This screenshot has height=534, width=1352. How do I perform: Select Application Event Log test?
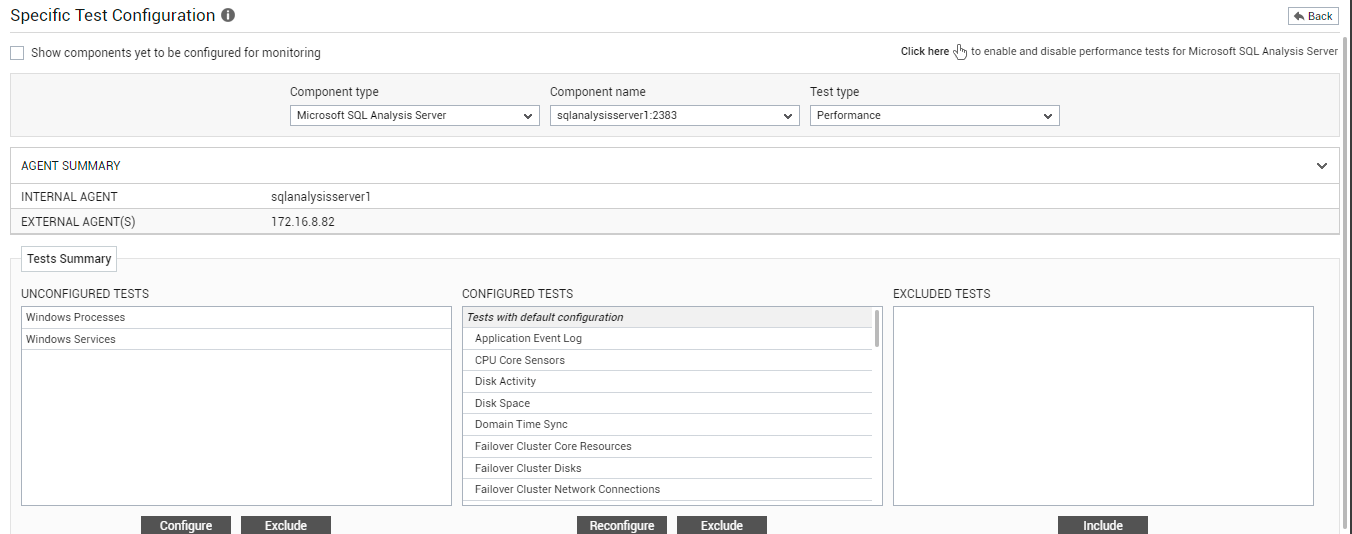click(667, 339)
